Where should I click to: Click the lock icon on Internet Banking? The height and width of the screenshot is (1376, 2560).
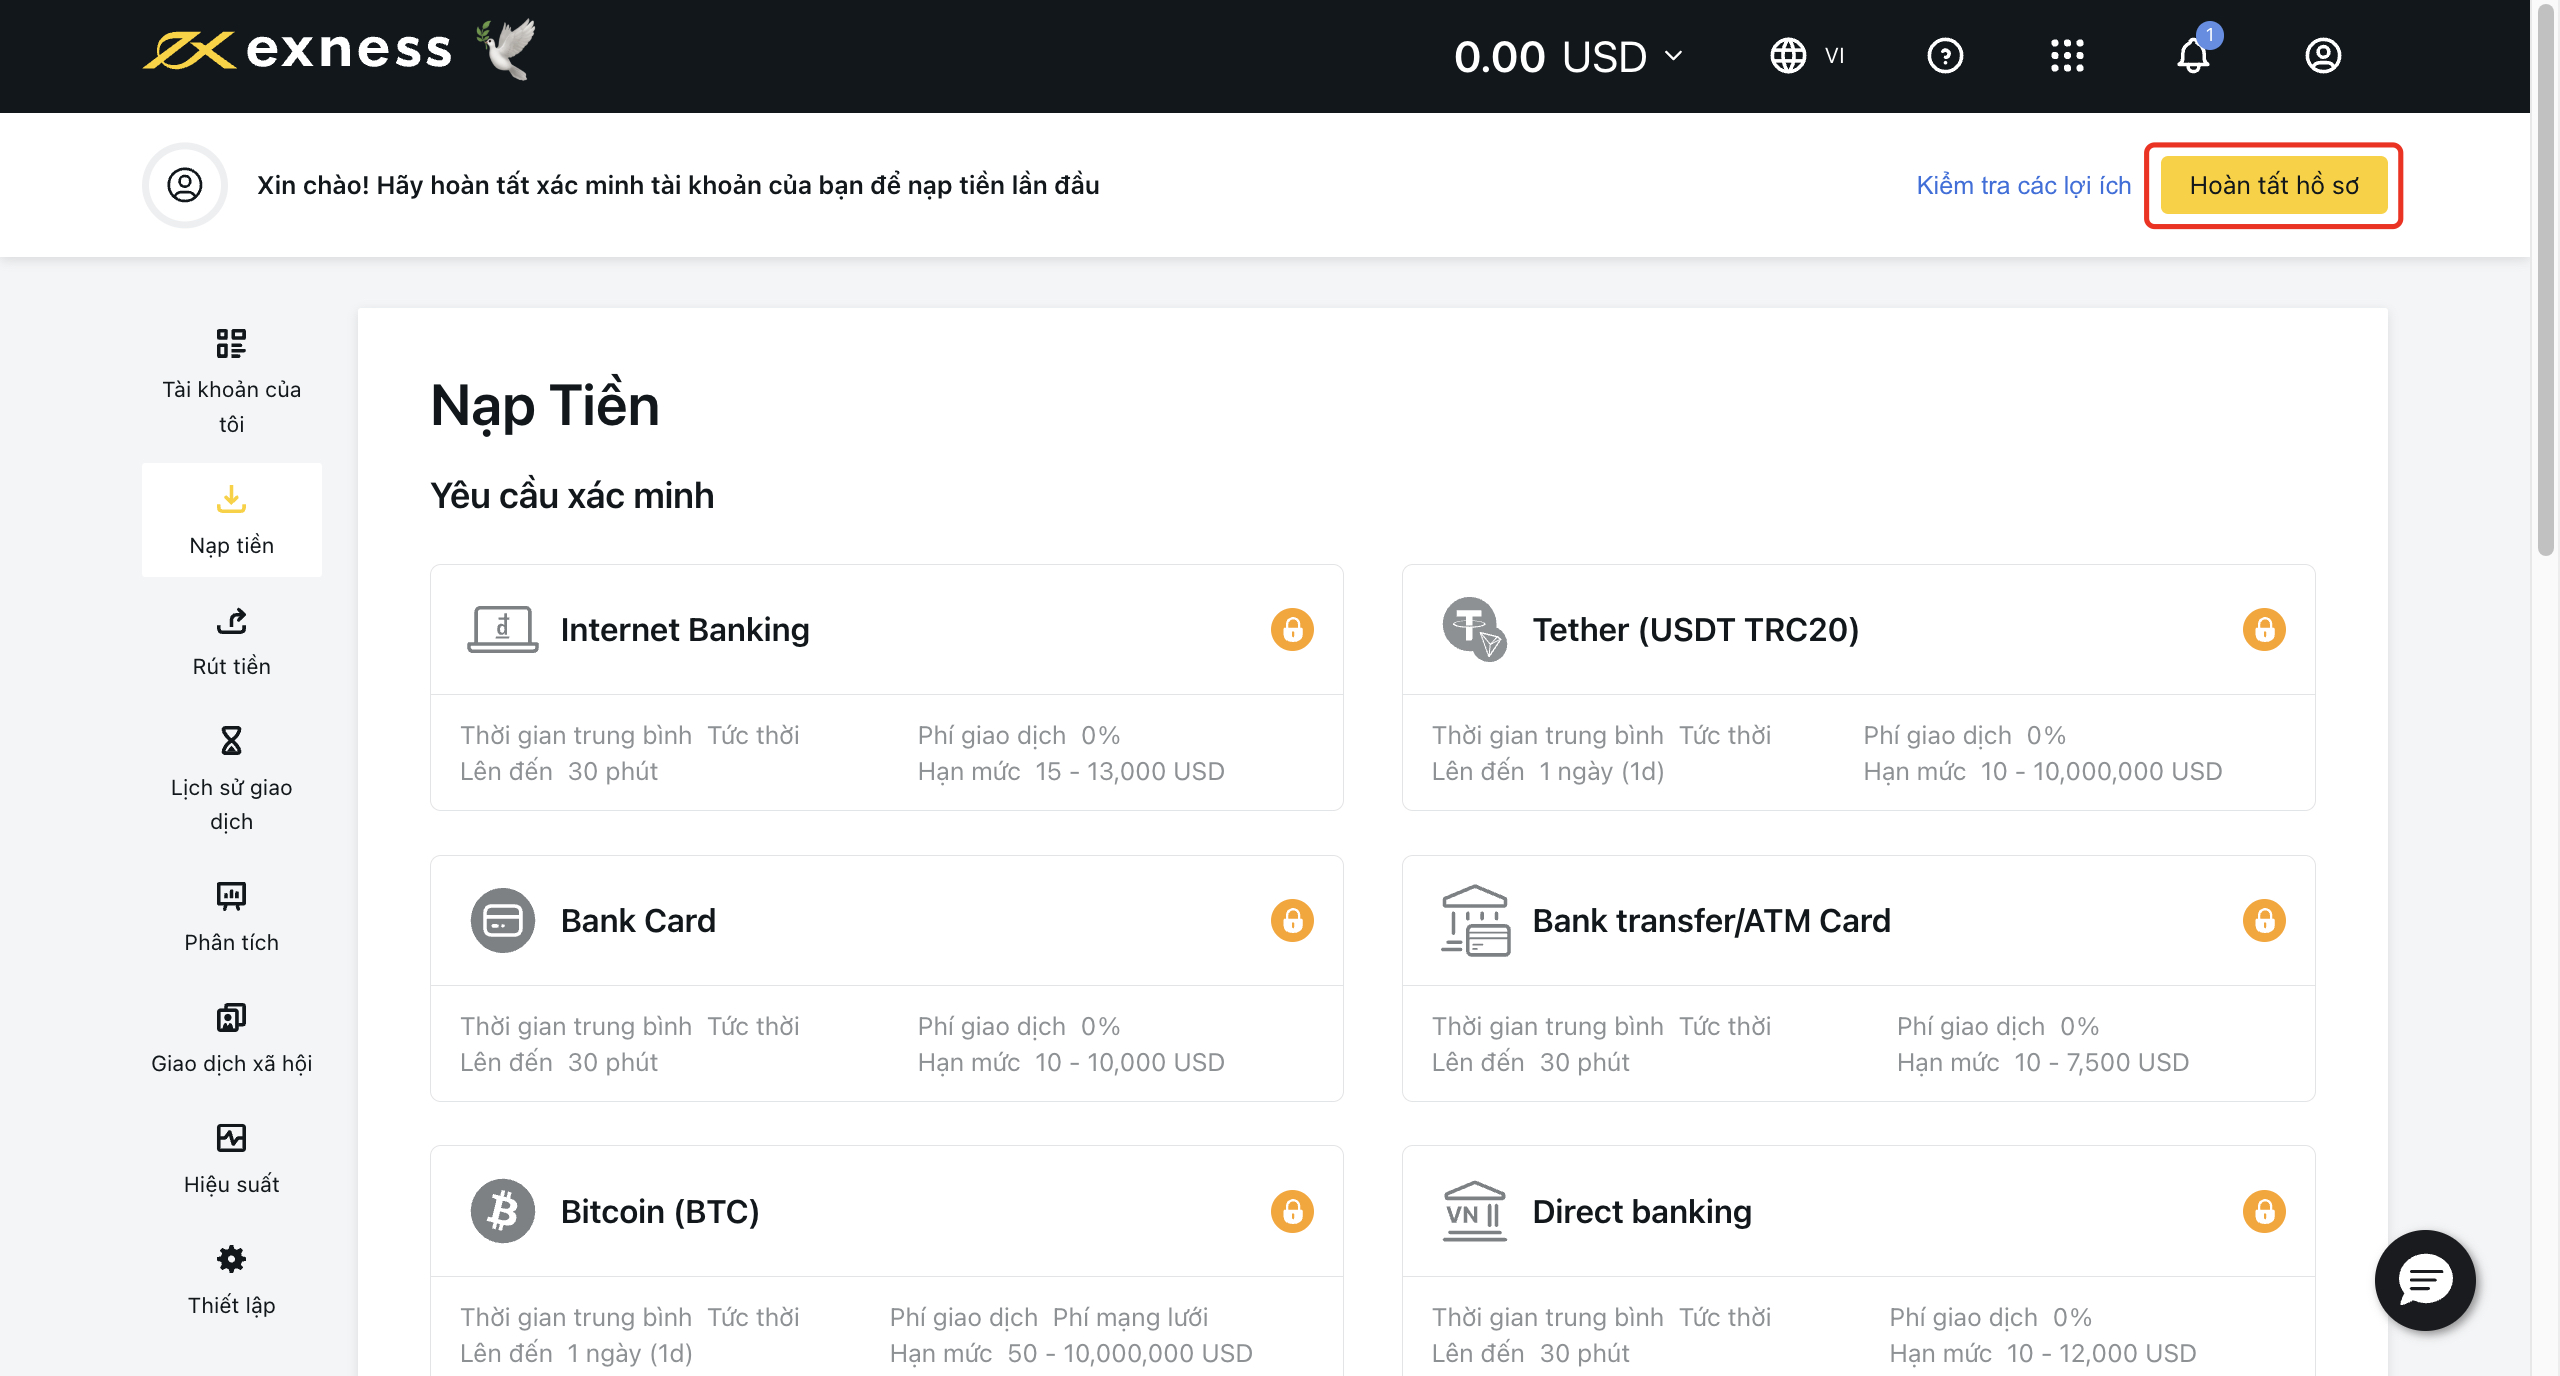[x=1292, y=630]
